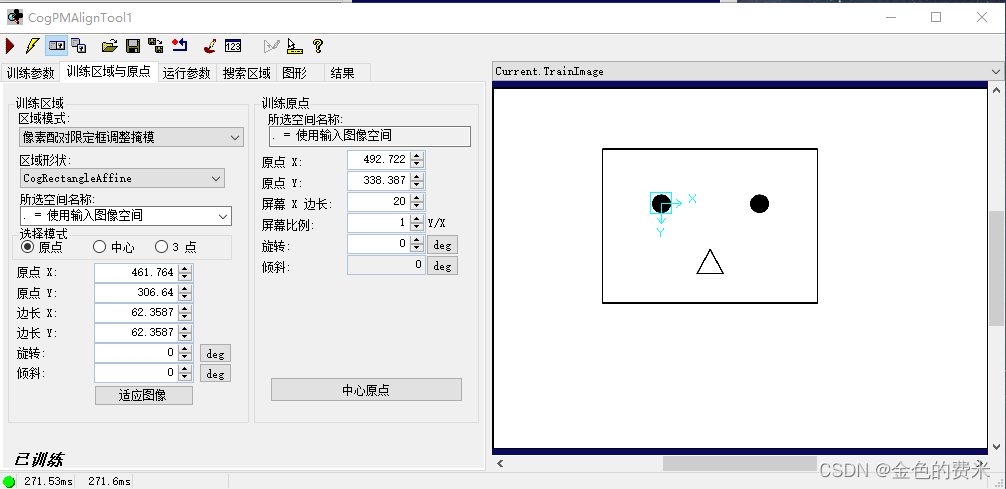This screenshot has height=489, width=1006.
Task: Click the 271.6ms status bar entry
Action: (x=109, y=481)
